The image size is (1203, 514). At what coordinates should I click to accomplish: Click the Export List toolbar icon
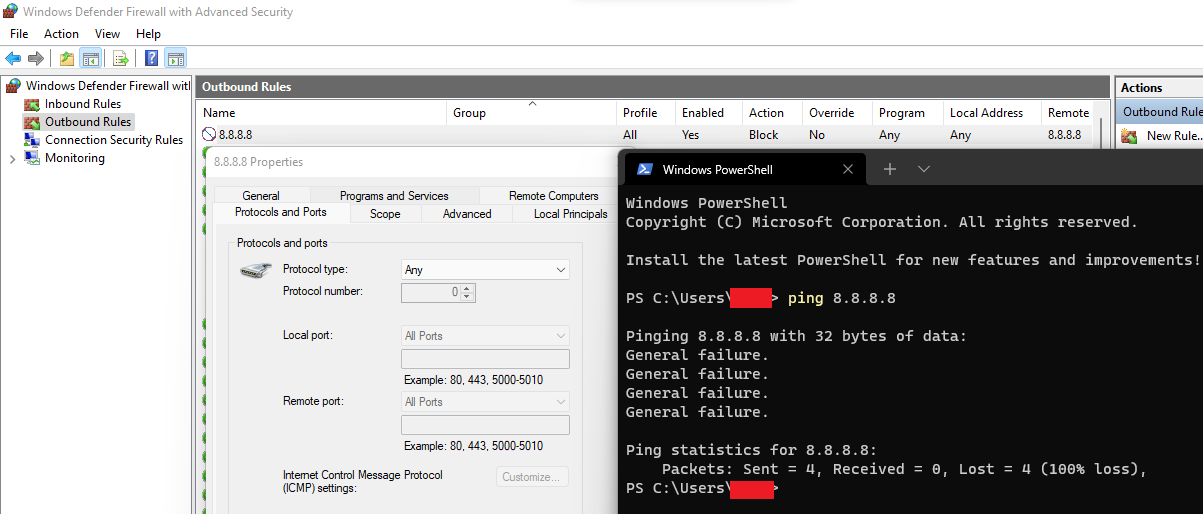pyautogui.click(x=120, y=58)
